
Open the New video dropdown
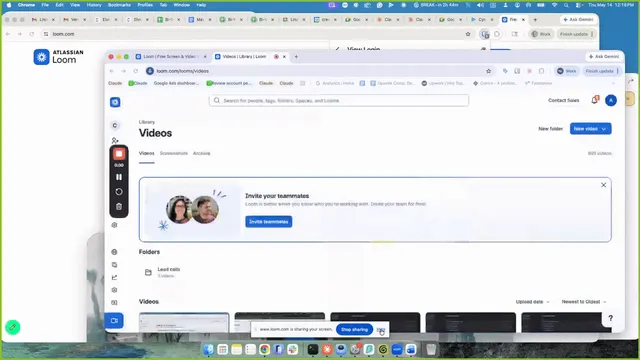point(590,129)
